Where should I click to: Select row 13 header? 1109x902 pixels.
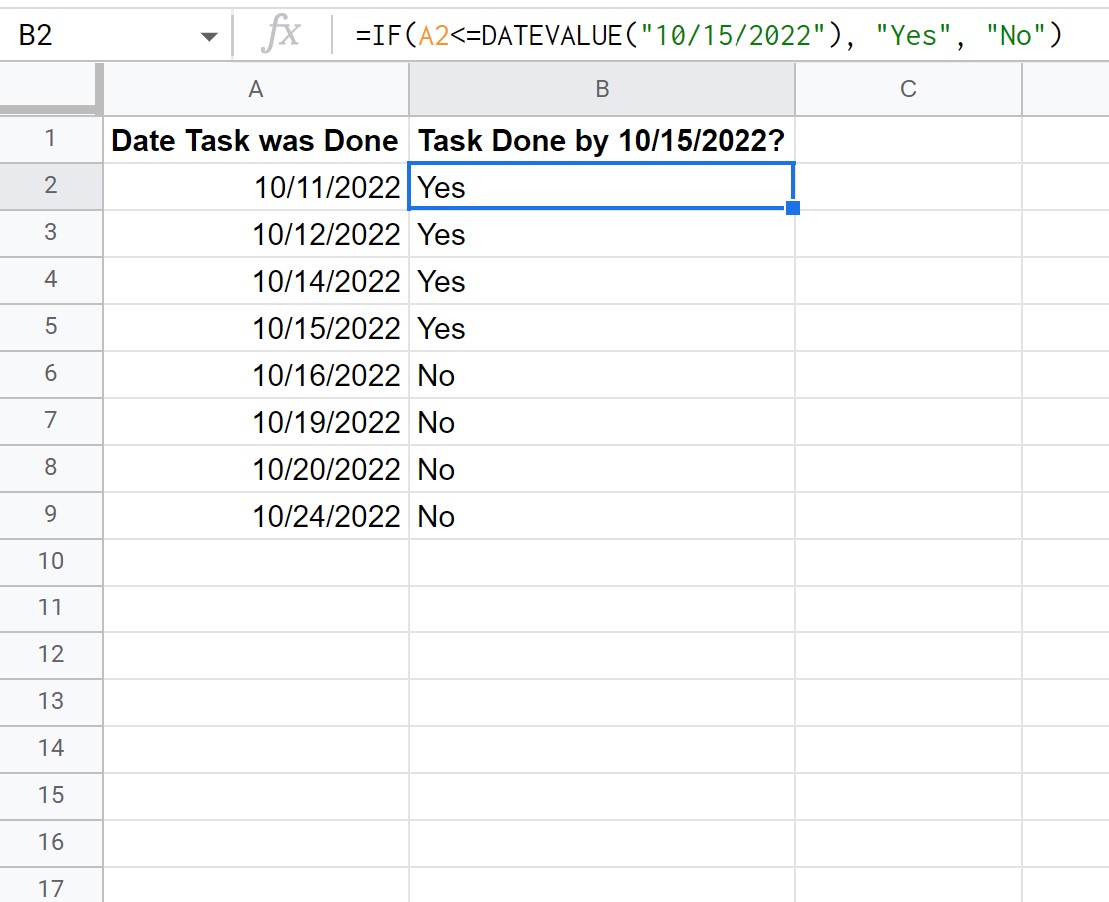pos(51,702)
